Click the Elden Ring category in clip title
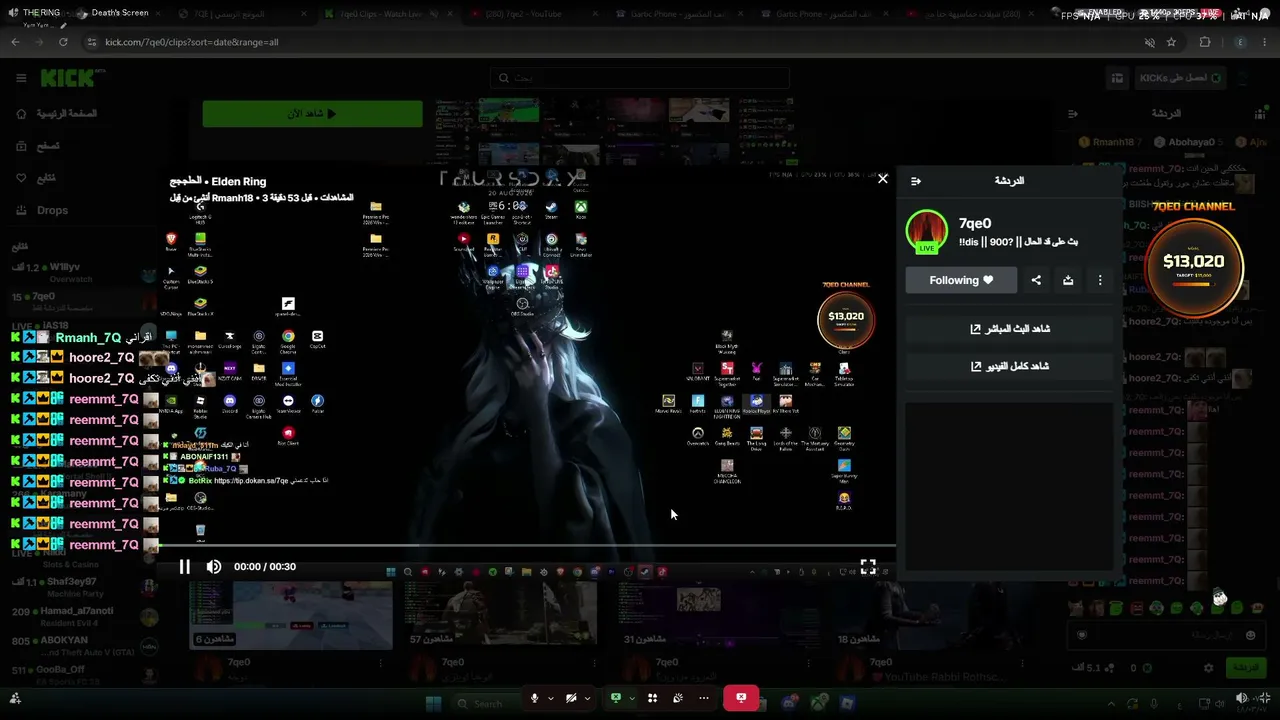 [x=238, y=182]
